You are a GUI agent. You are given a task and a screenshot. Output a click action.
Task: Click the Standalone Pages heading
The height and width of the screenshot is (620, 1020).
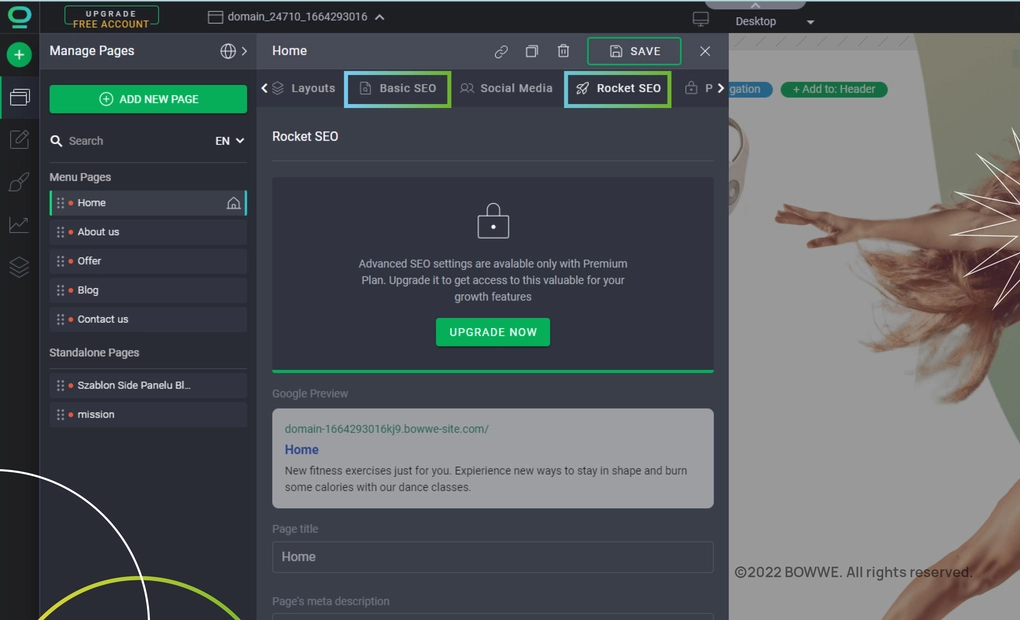click(x=94, y=353)
